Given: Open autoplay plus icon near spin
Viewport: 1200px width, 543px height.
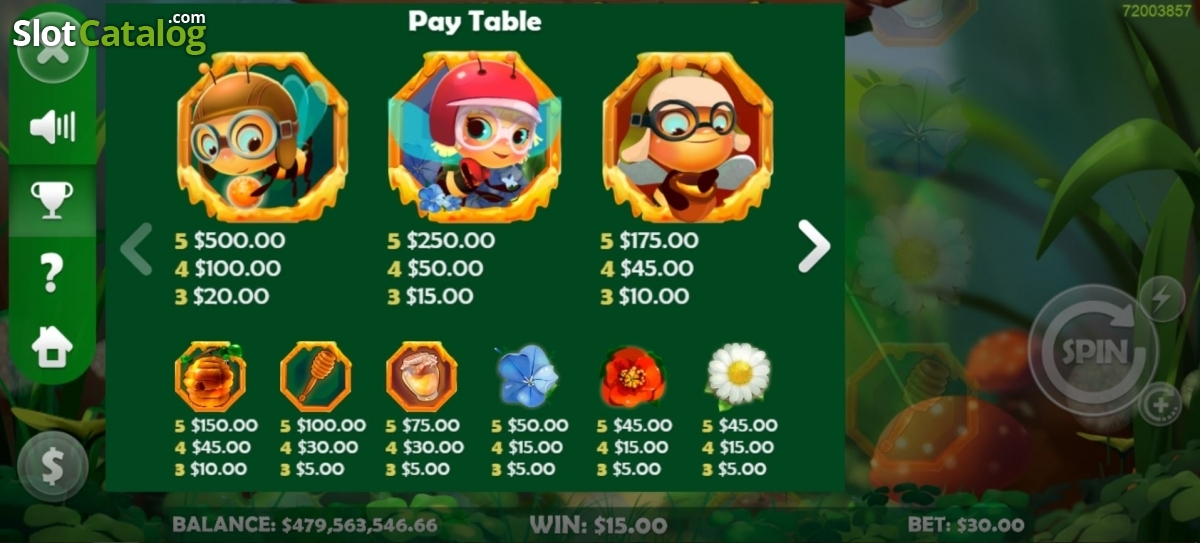Looking at the screenshot, I should (x=1160, y=404).
